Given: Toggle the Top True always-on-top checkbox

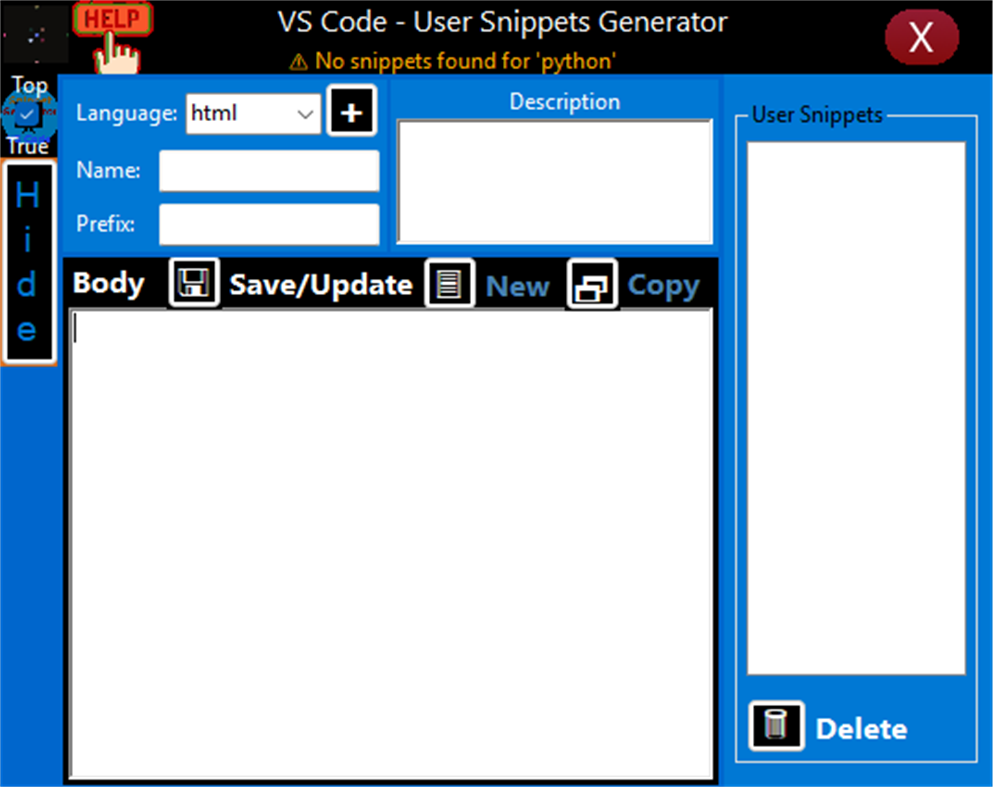Looking at the screenshot, I should 28,115.
